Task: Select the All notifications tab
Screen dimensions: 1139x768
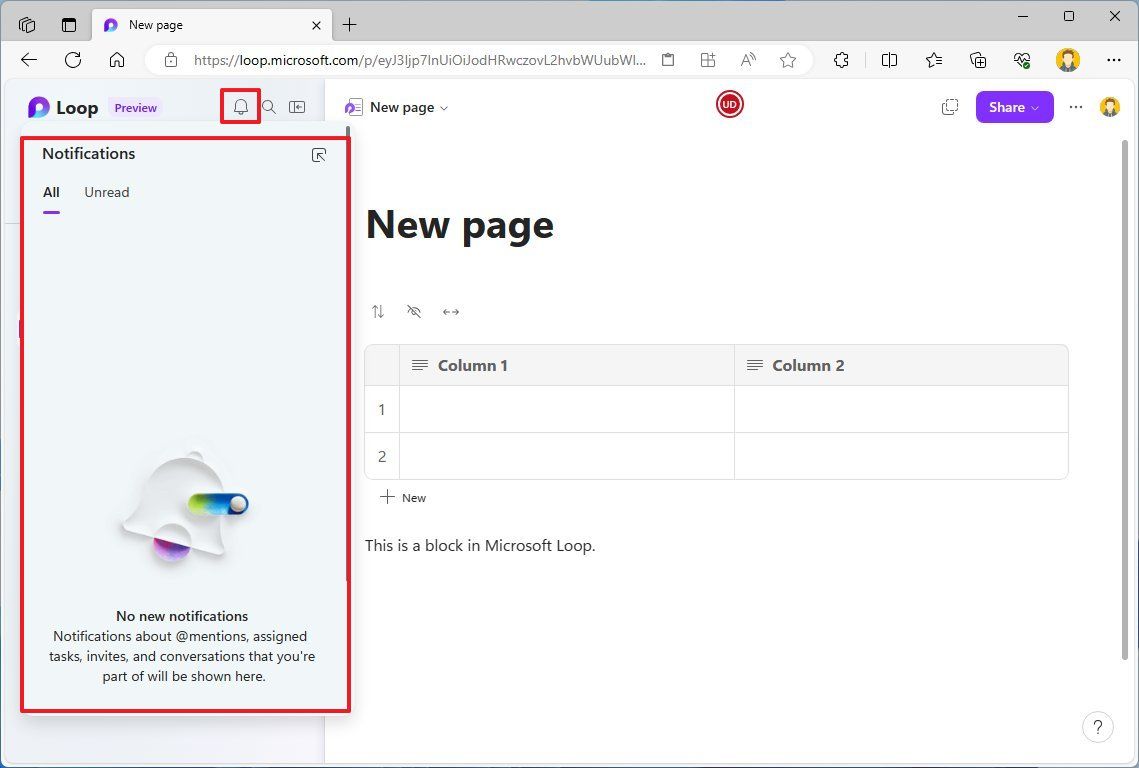Action: tap(51, 192)
